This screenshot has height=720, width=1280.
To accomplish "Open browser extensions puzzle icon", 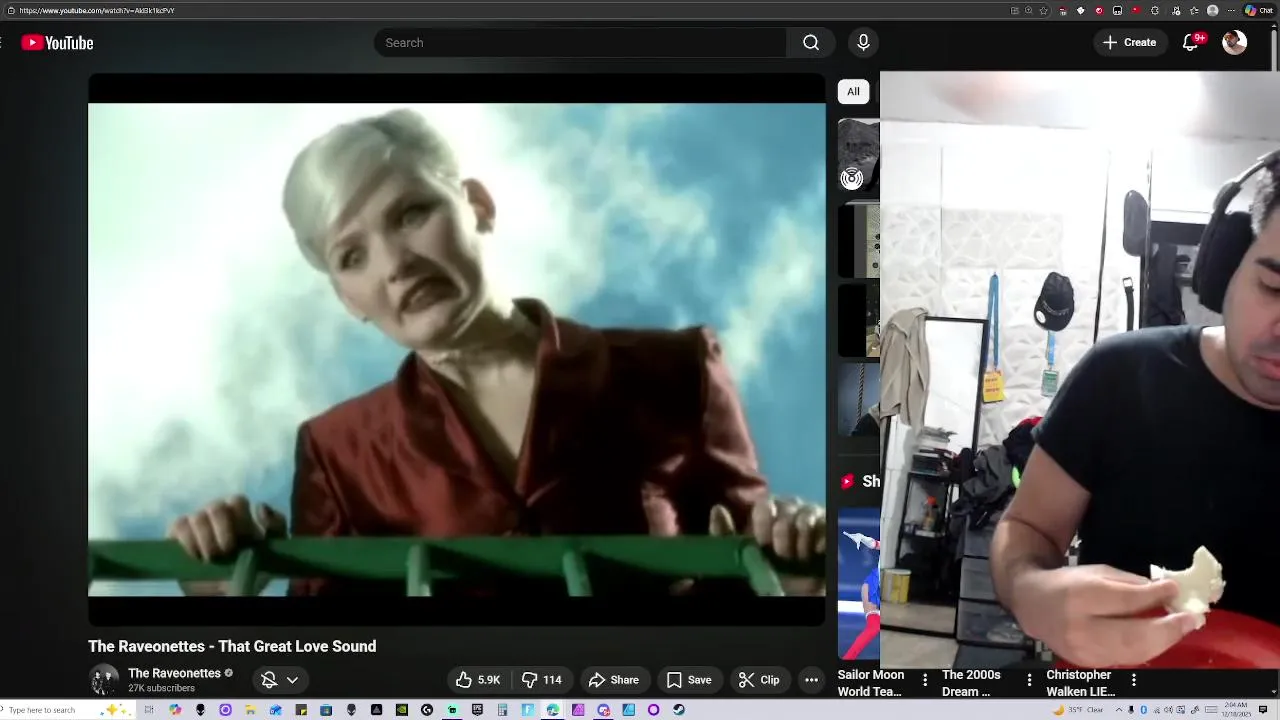I will coord(1155,11).
